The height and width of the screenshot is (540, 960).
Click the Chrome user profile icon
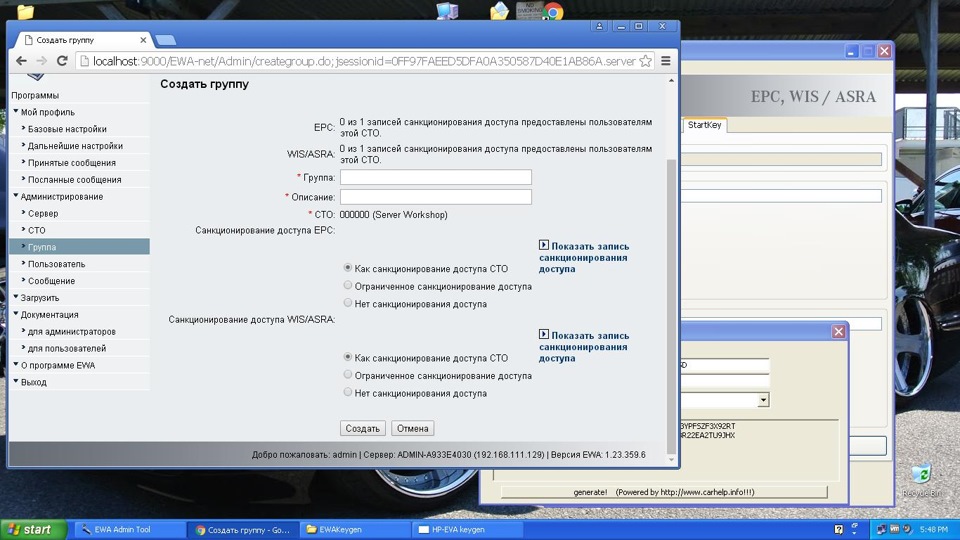[x=599, y=26]
